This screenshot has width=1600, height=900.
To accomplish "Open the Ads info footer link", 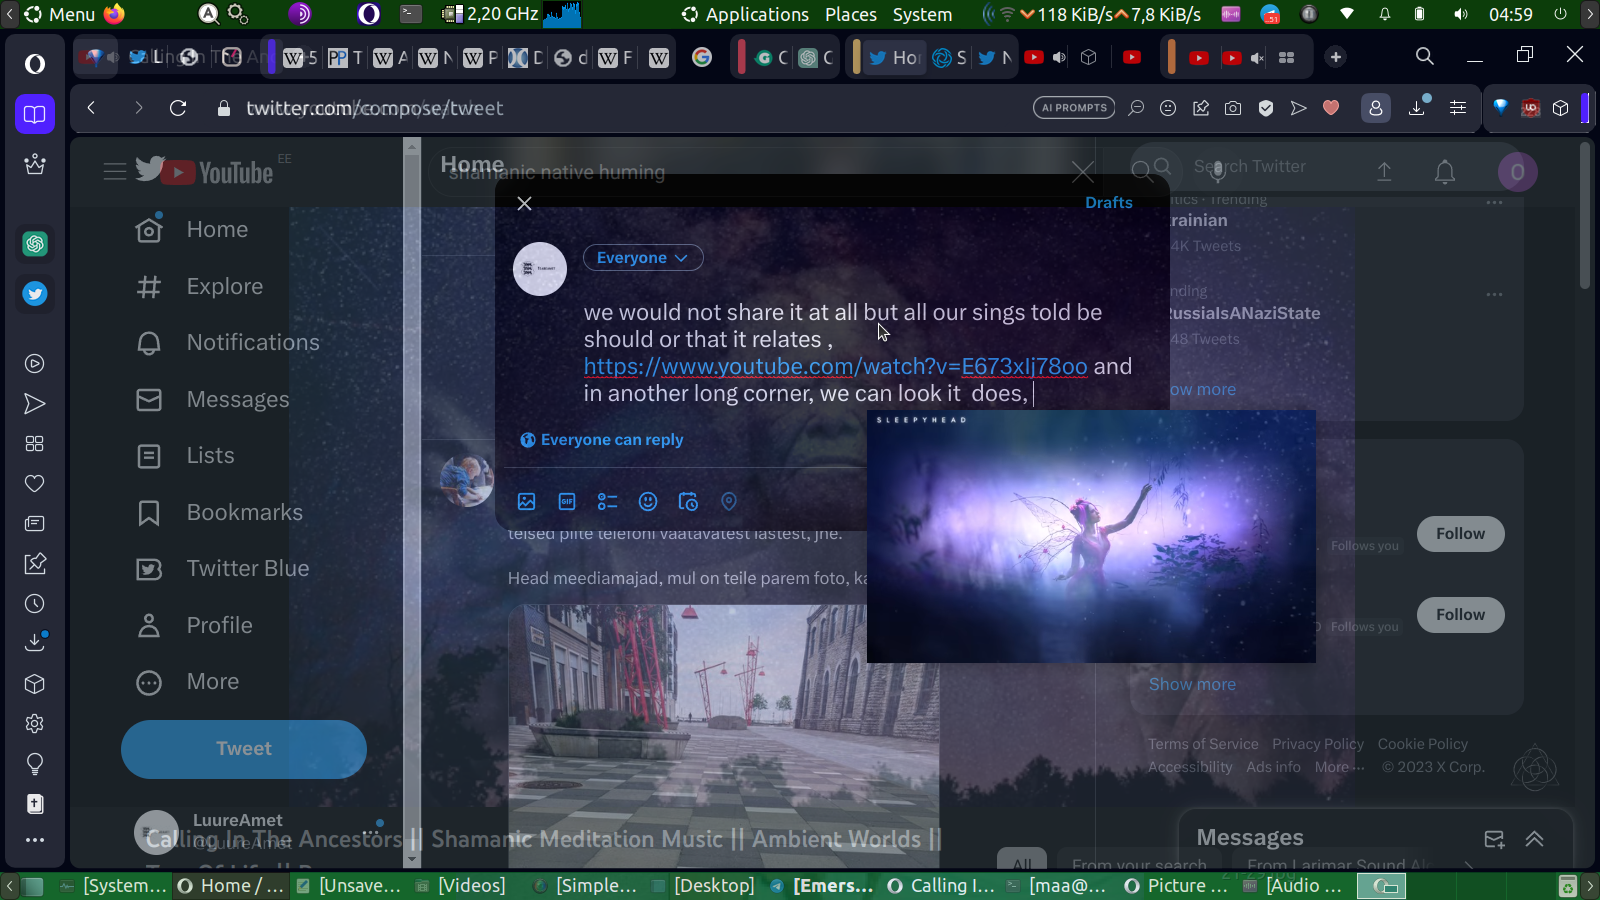I will point(1273,767).
